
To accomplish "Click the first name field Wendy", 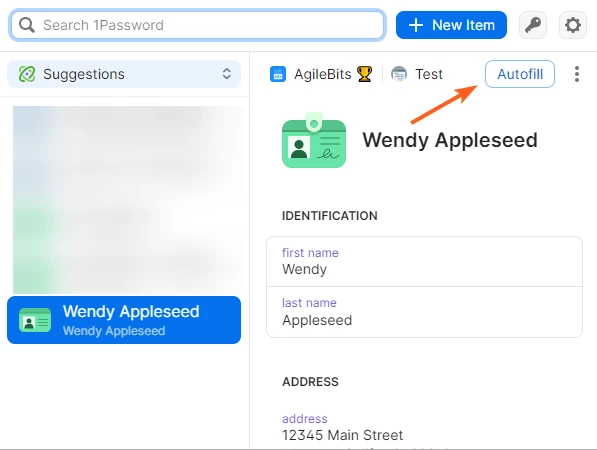I will 424,262.
